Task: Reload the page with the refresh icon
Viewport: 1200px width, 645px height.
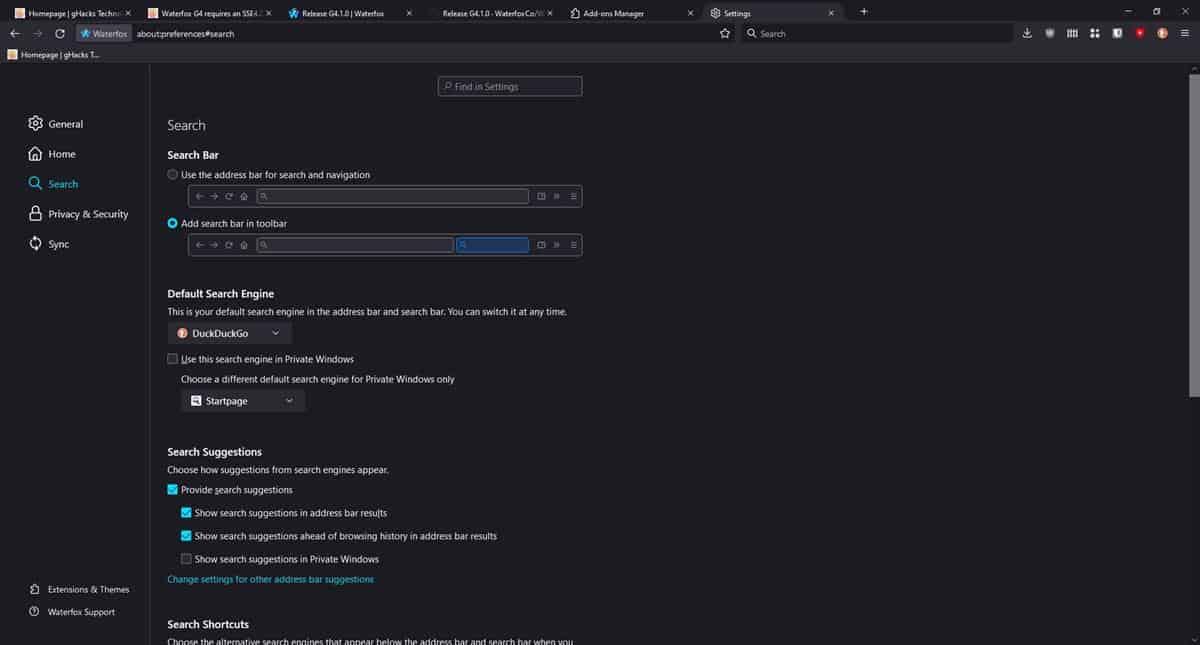Action: tap(60, 33)
